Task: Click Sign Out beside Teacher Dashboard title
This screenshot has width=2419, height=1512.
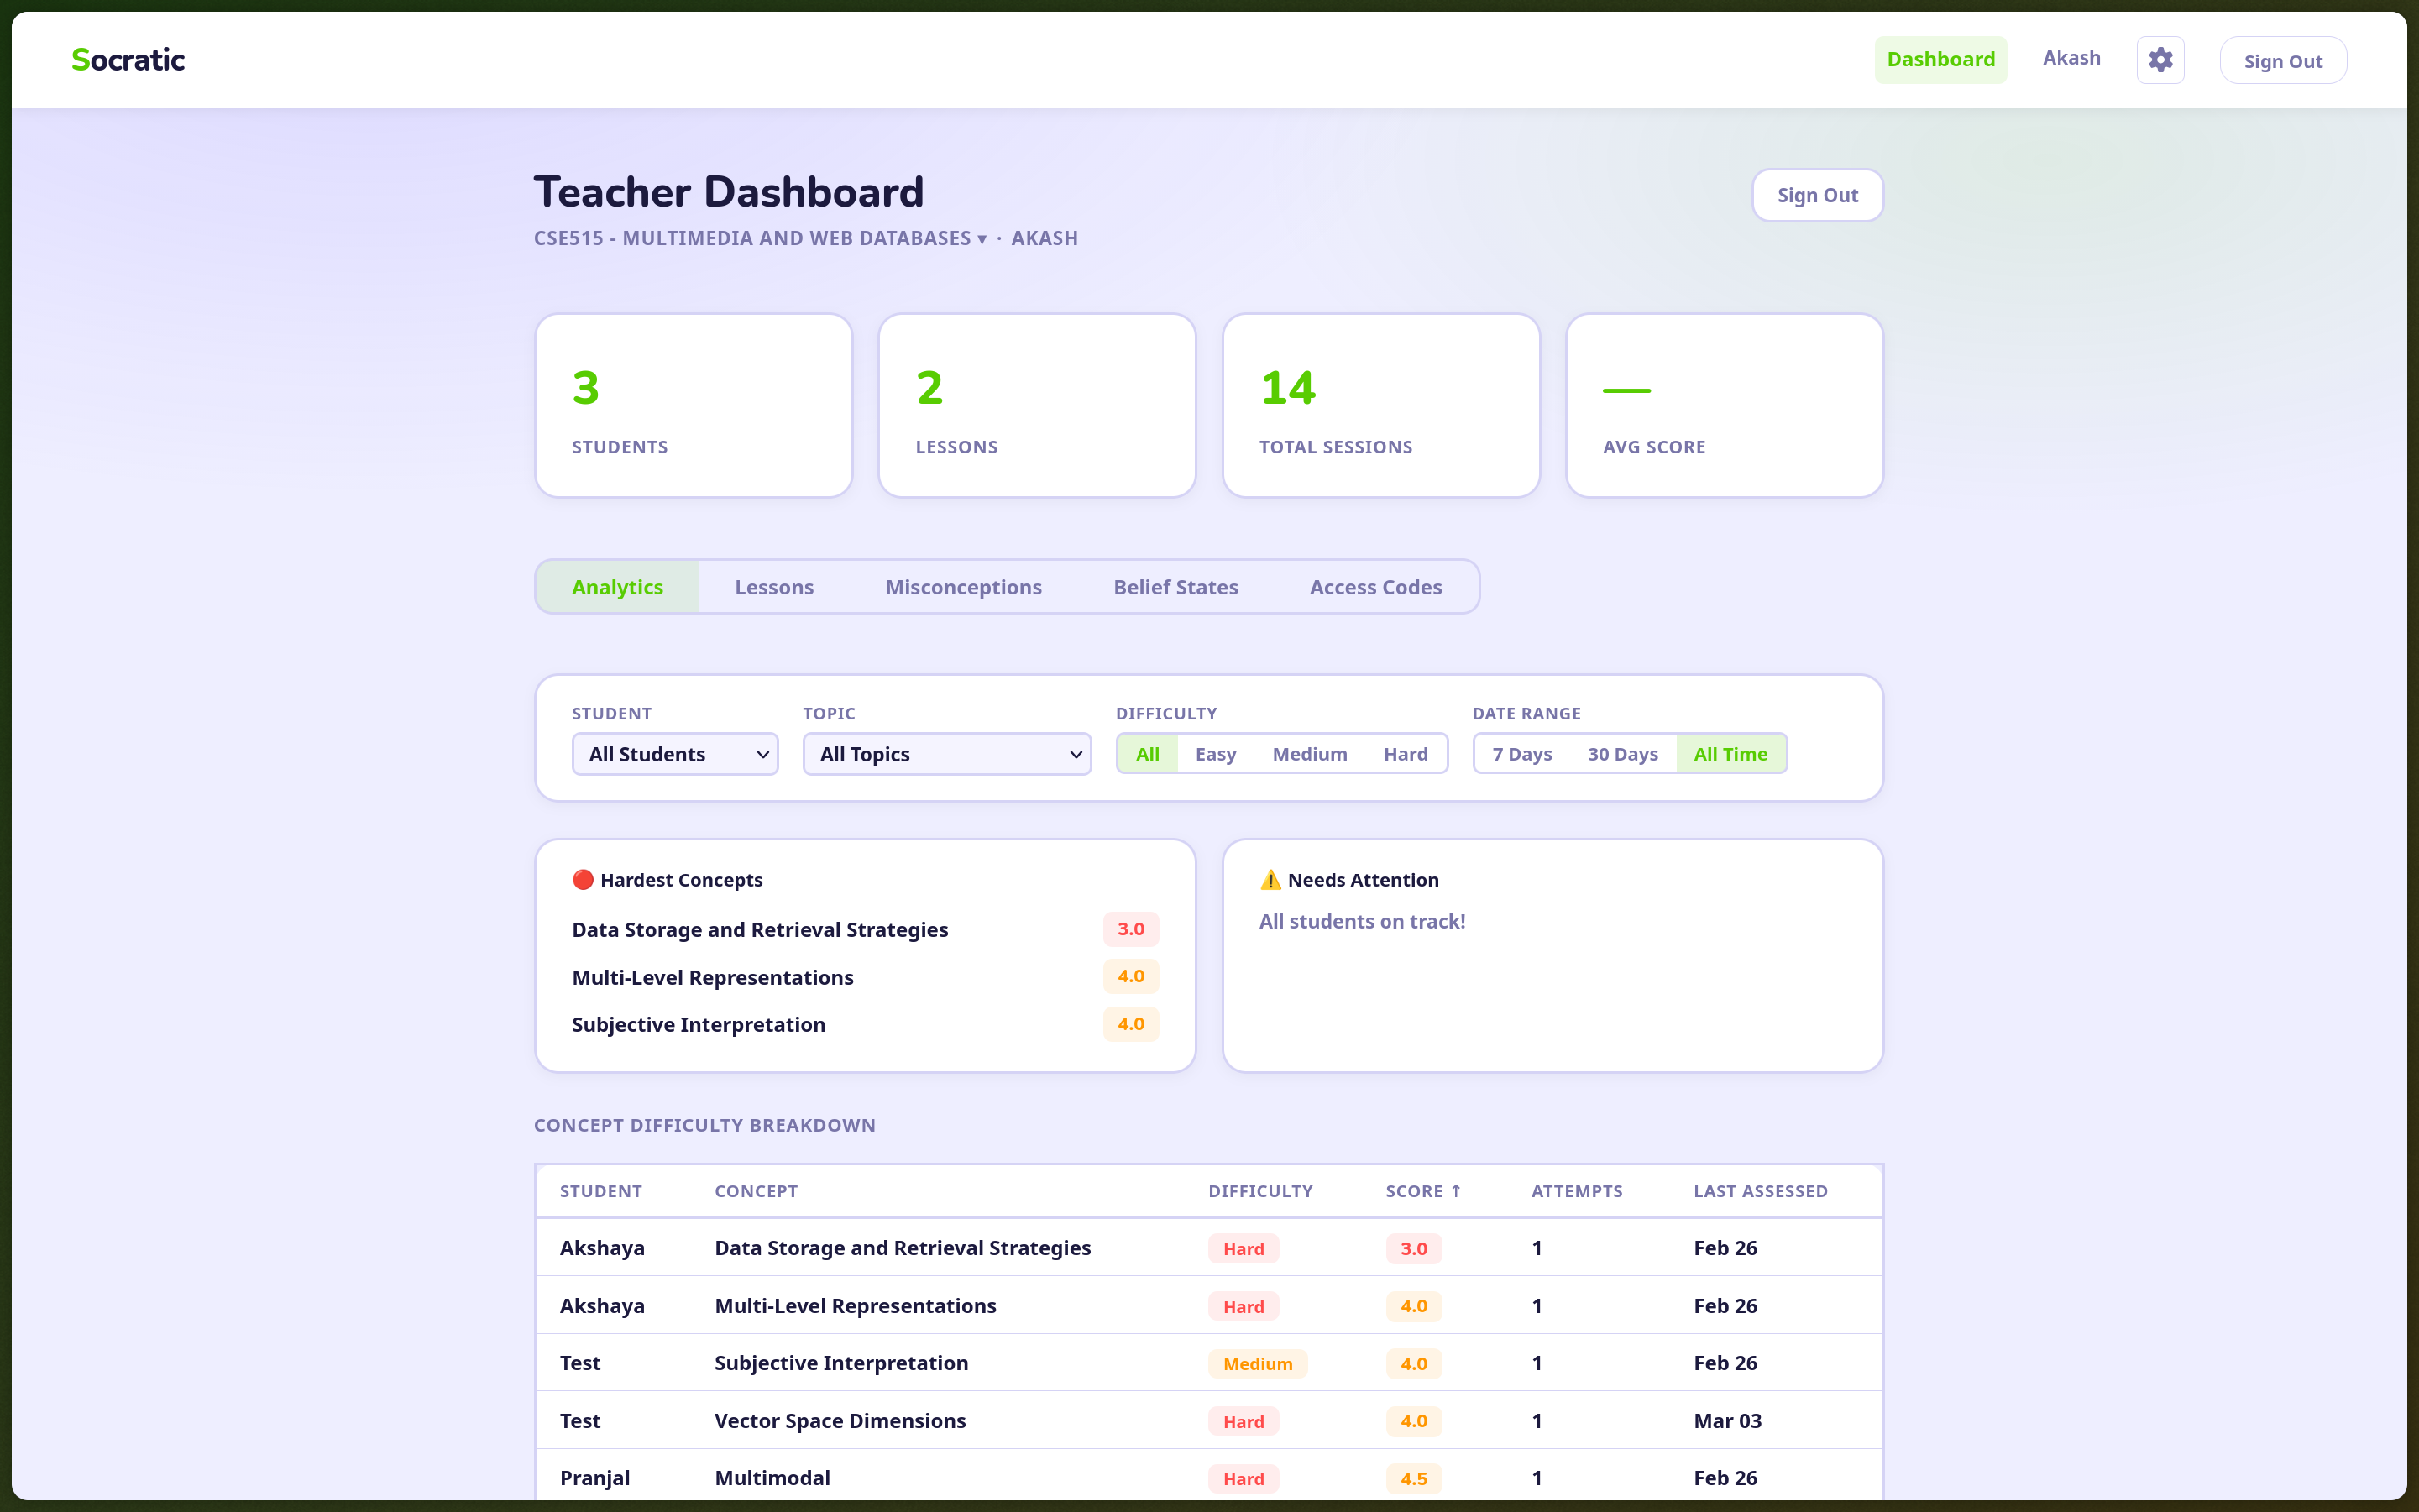Action: click(x=1817, y=195)
